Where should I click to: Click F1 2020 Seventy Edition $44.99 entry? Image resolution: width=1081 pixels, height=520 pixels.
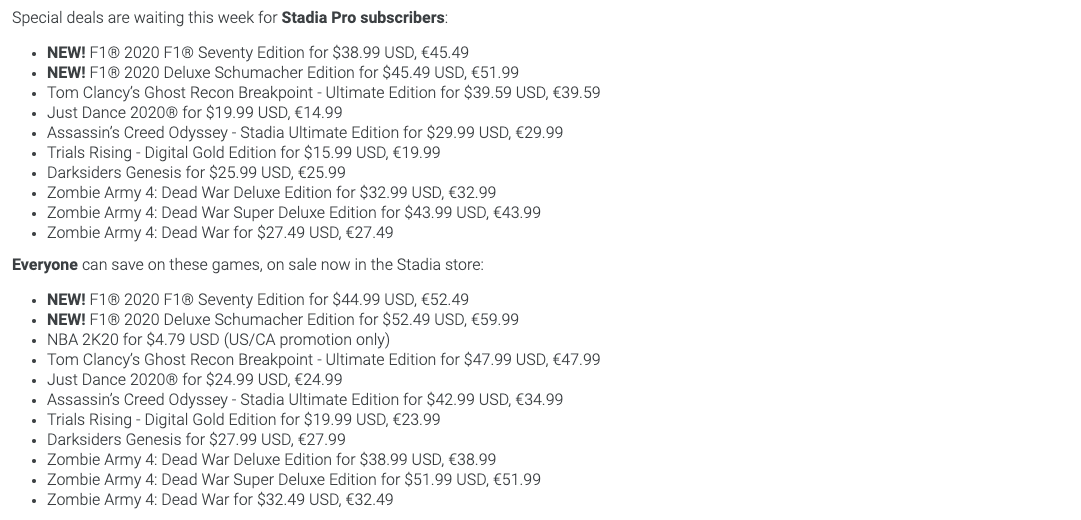coord(258,299)
